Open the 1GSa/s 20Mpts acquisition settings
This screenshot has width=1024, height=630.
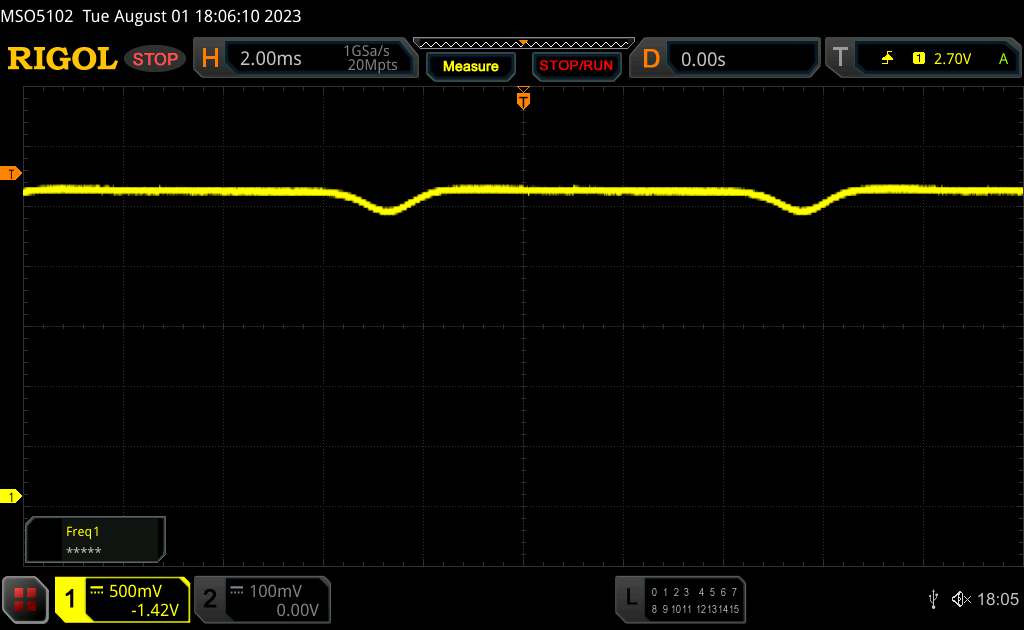click(370, 59)
